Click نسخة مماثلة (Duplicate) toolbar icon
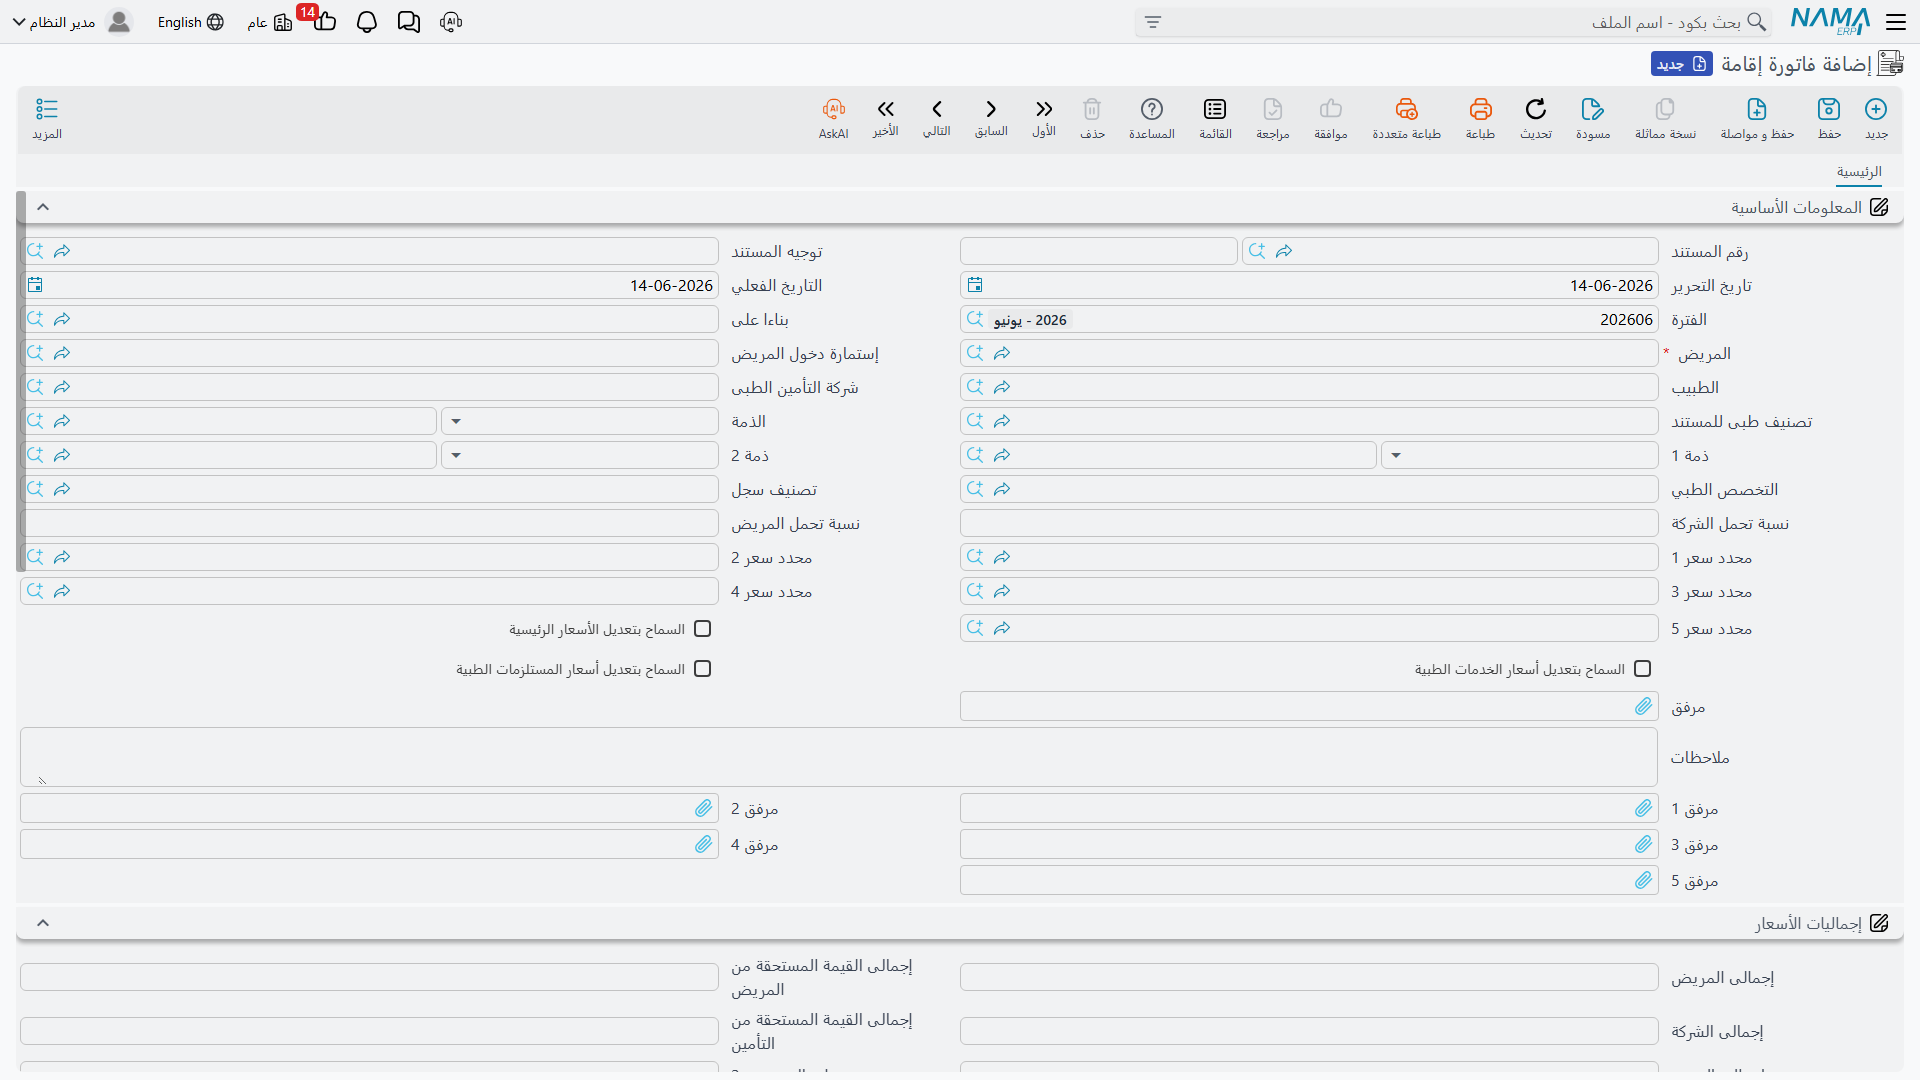Viewport: 1920px width, 1080px height. (x=1665, y=109)
